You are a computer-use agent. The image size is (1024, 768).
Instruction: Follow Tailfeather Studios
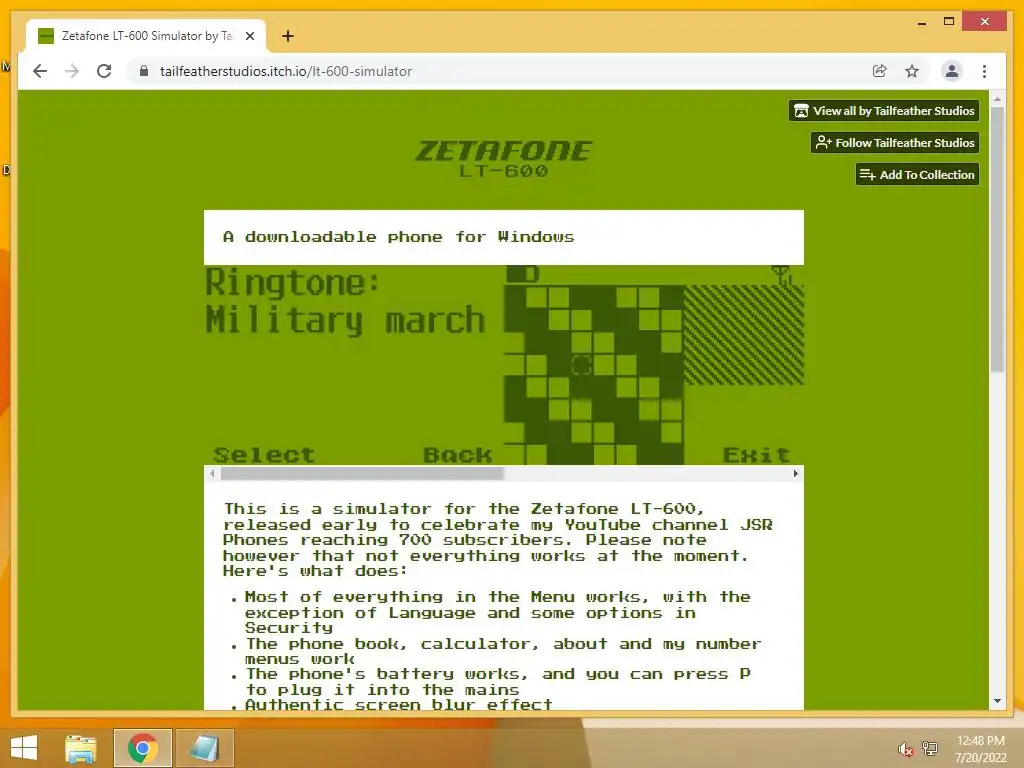click(895, 142)
